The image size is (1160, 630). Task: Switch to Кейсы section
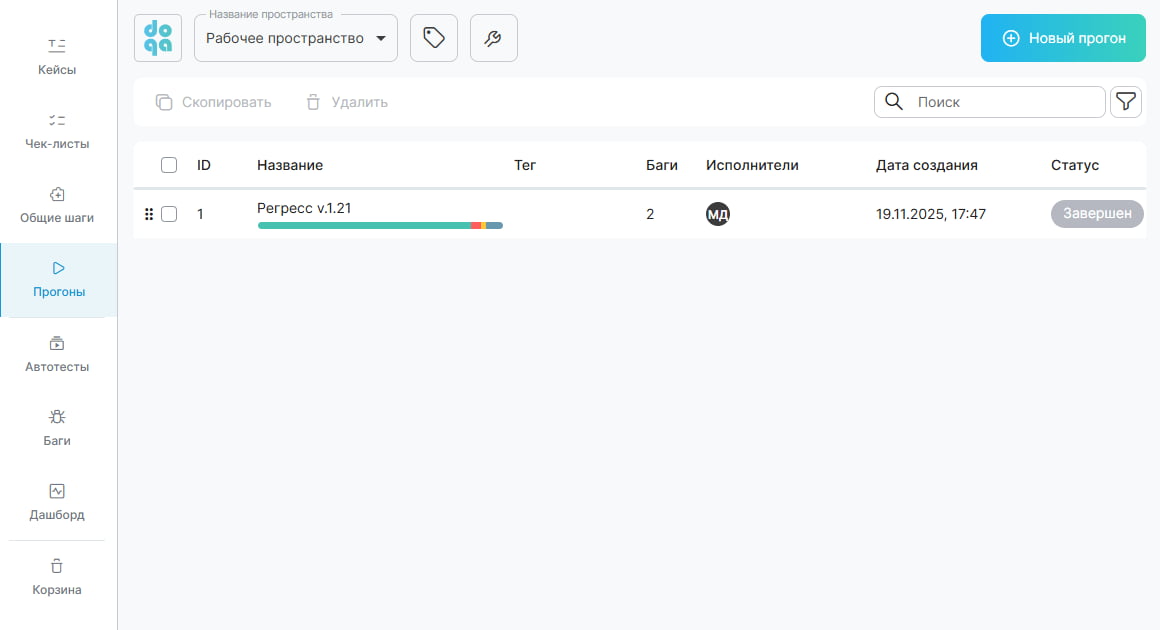click(57, 56)
